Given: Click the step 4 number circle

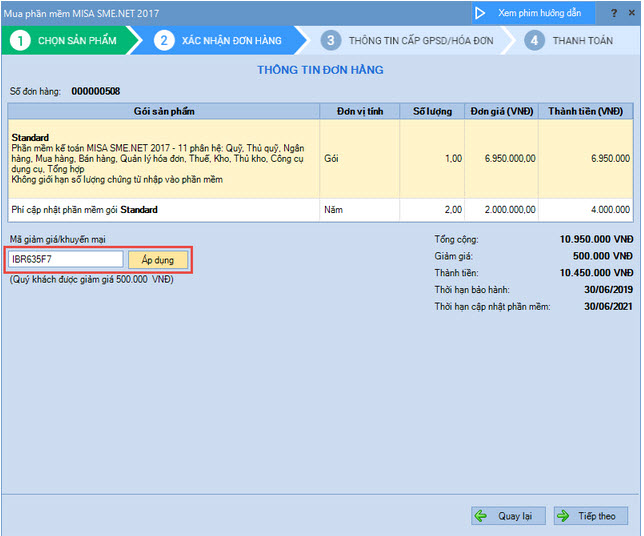Looking at the screenshot, I should click(x=535, y=41).
